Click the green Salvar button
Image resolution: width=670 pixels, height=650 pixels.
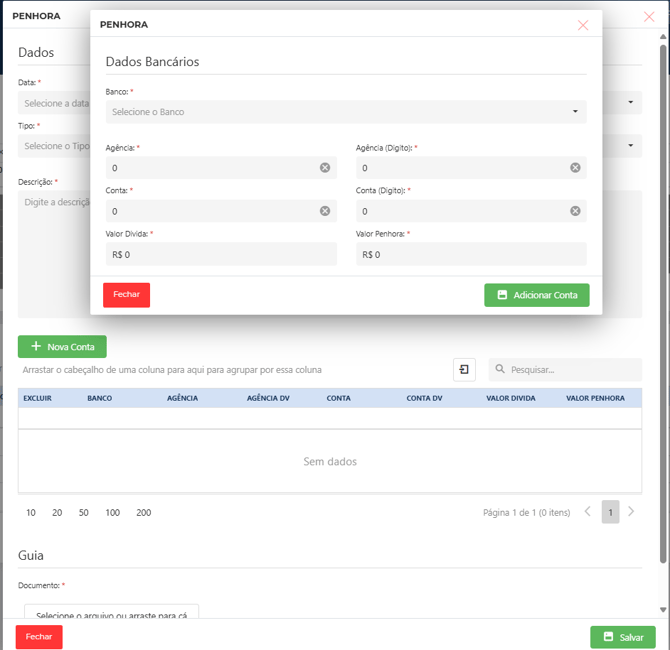(622, 637)
